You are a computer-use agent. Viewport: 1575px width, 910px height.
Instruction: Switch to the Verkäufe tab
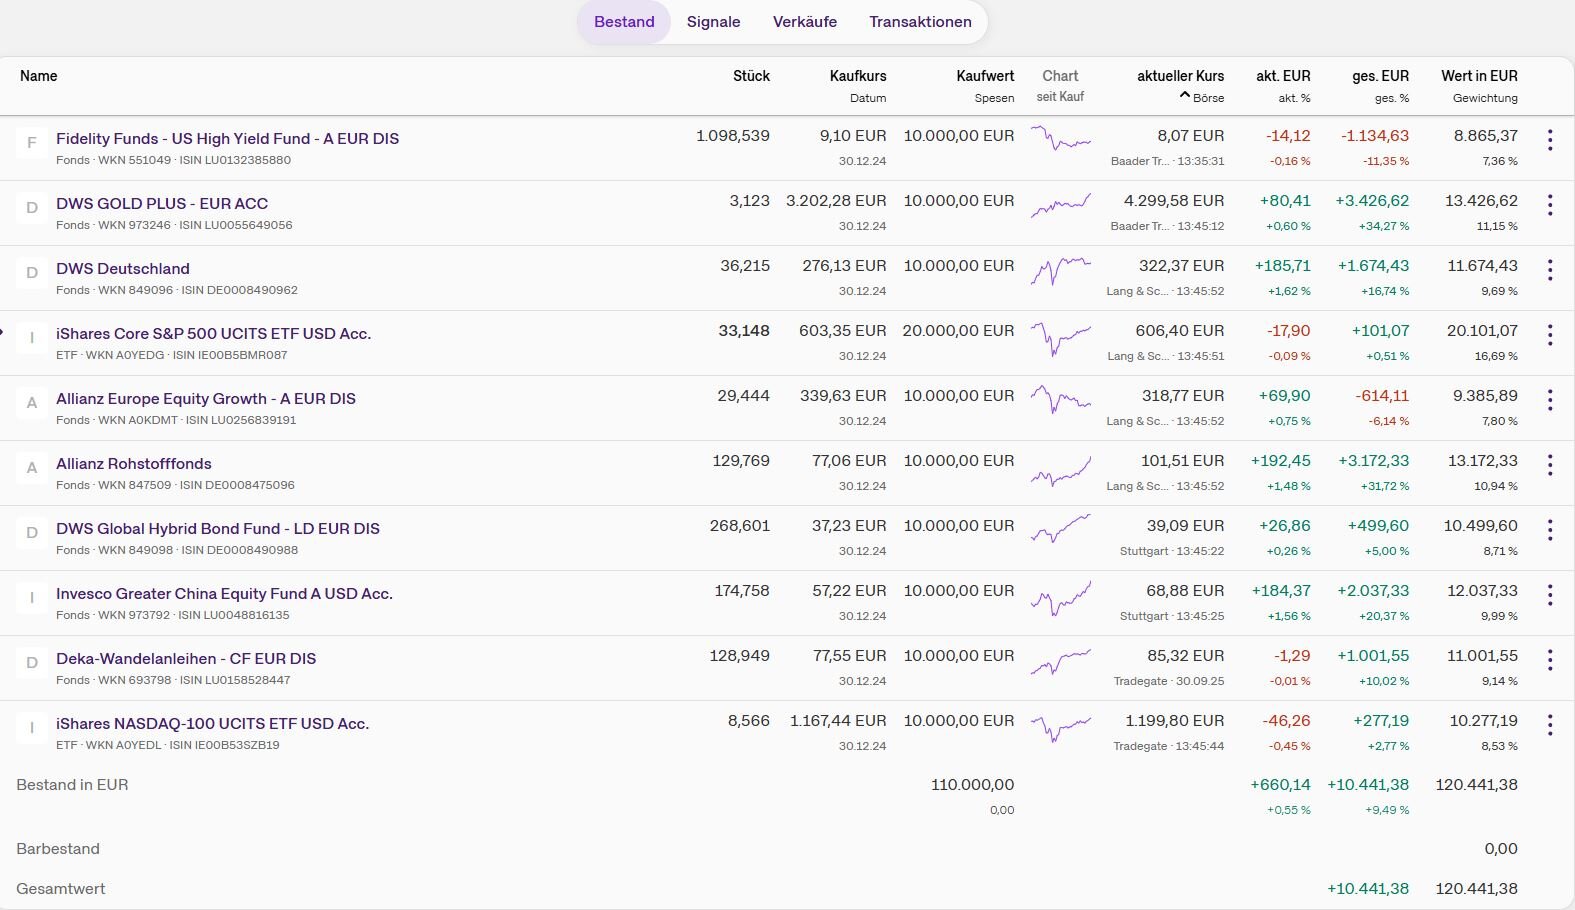[804, 22]
